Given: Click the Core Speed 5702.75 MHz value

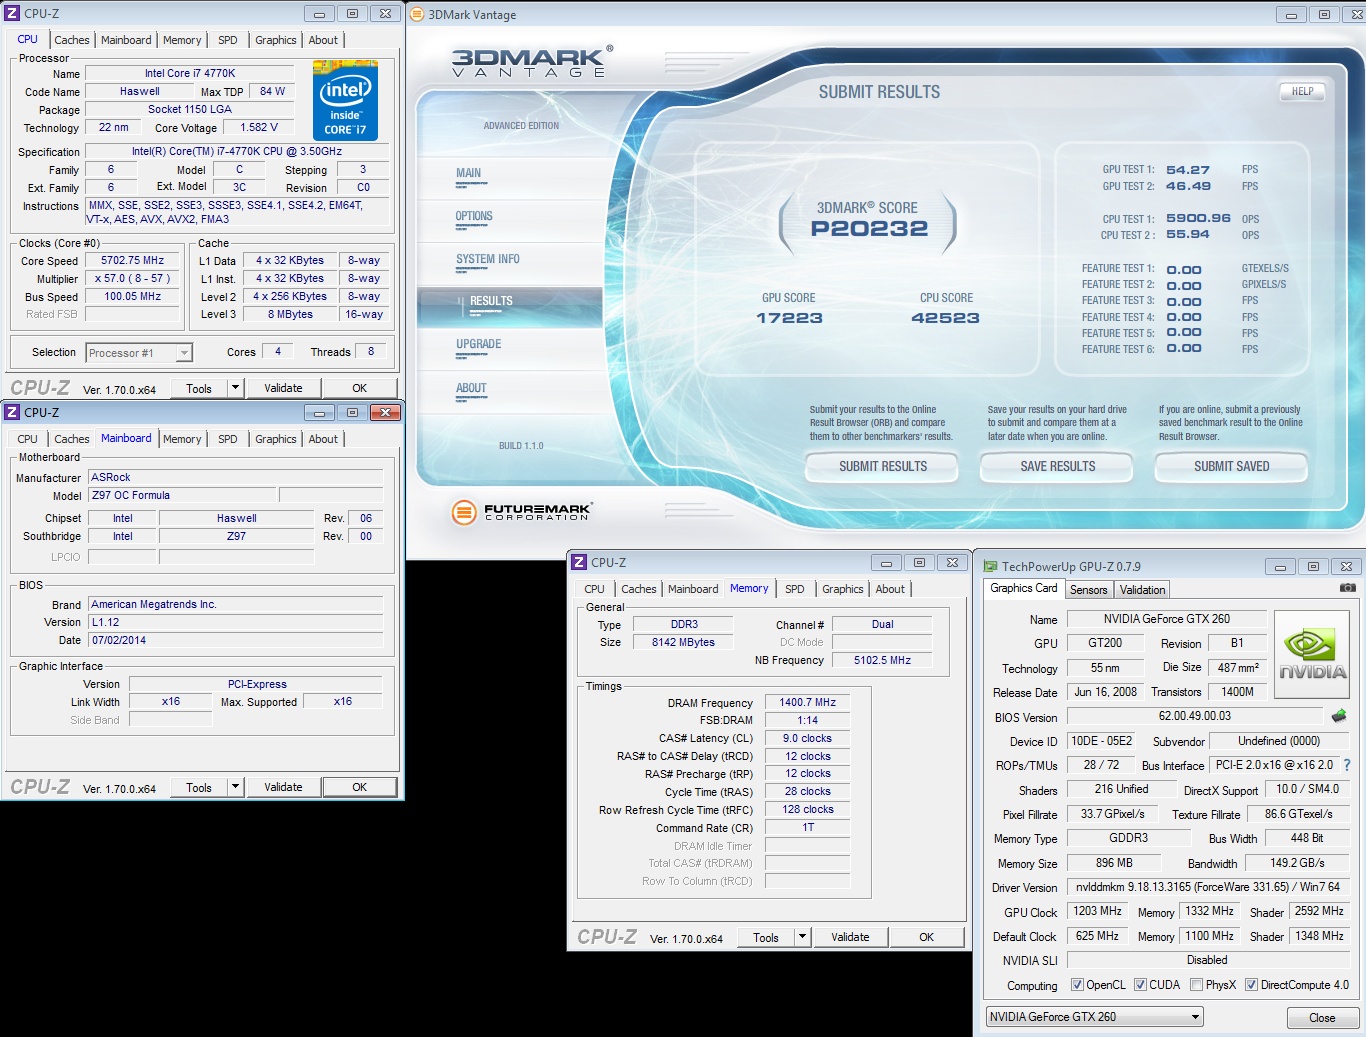Looking at the screenshot, I should [133, 260].
